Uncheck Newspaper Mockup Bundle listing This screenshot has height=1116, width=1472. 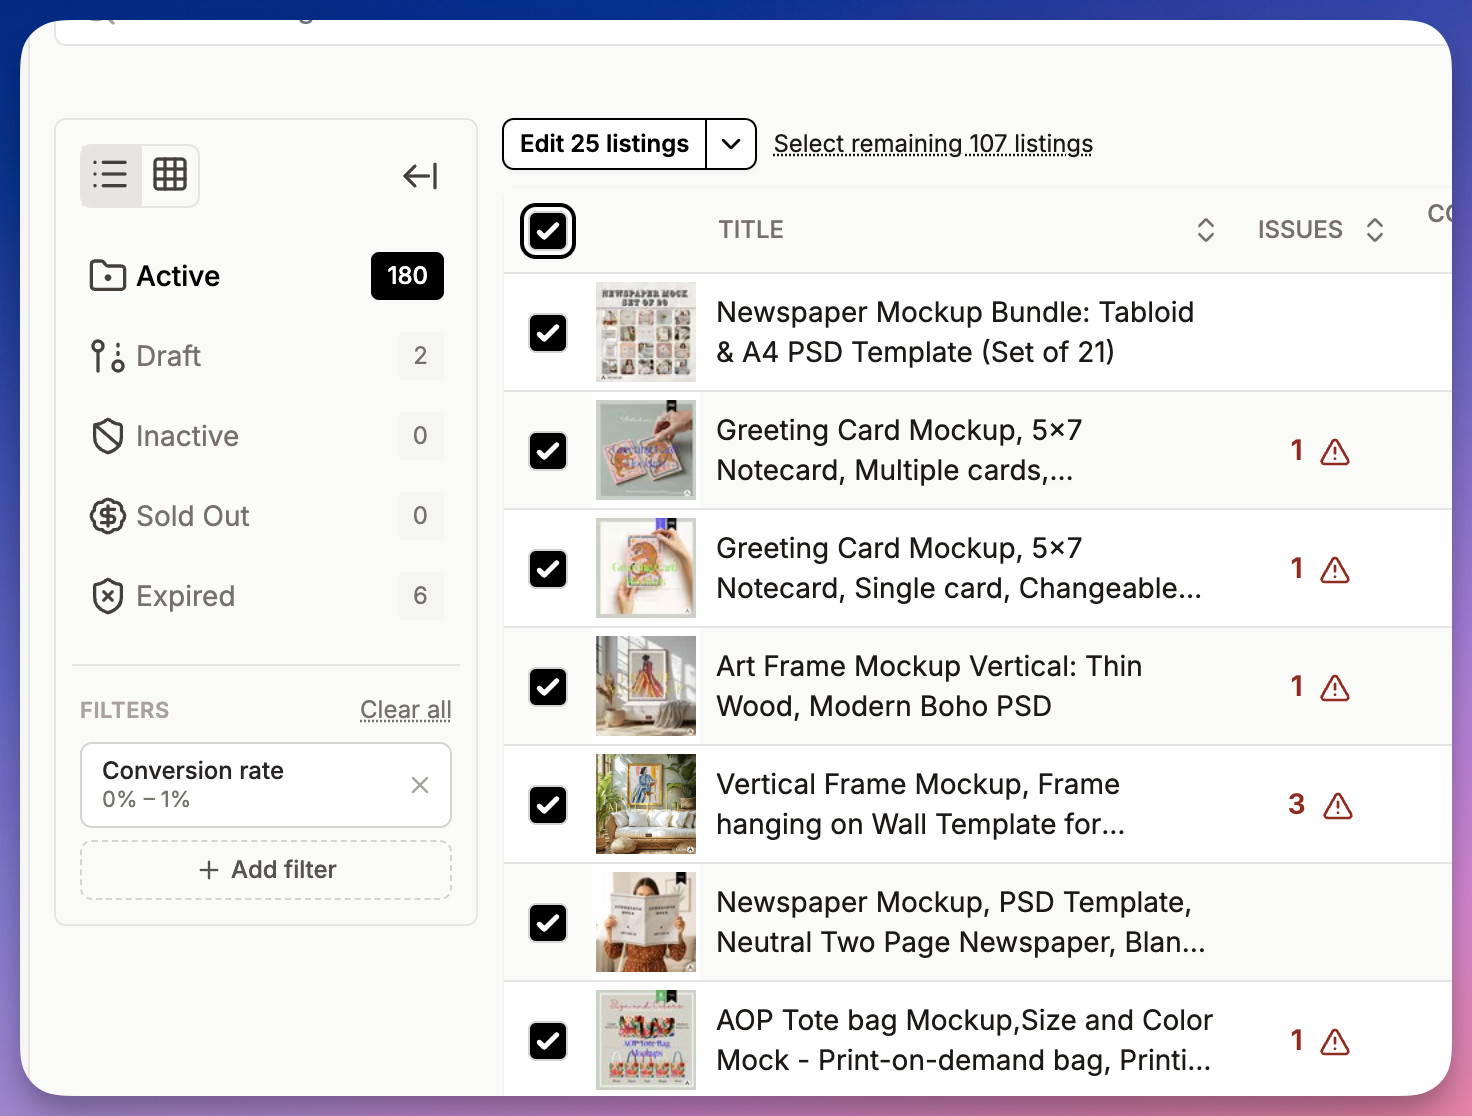(548, 333)
